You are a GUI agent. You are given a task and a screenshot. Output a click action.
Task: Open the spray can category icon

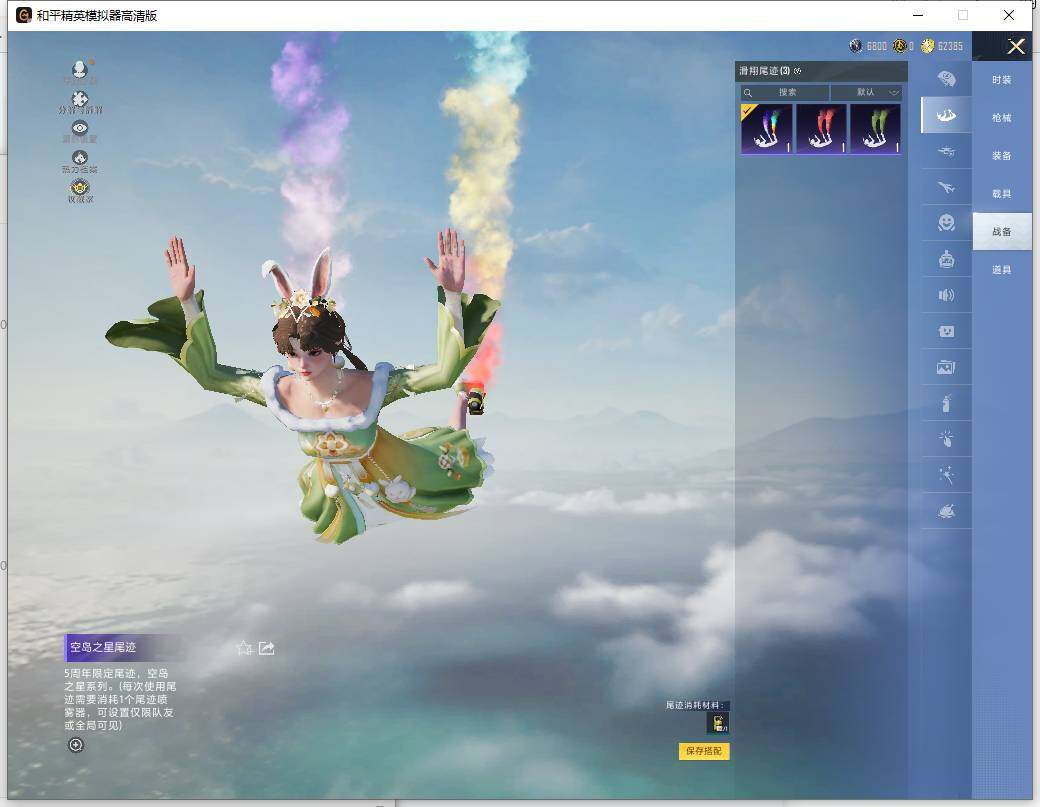click(946, 403)
